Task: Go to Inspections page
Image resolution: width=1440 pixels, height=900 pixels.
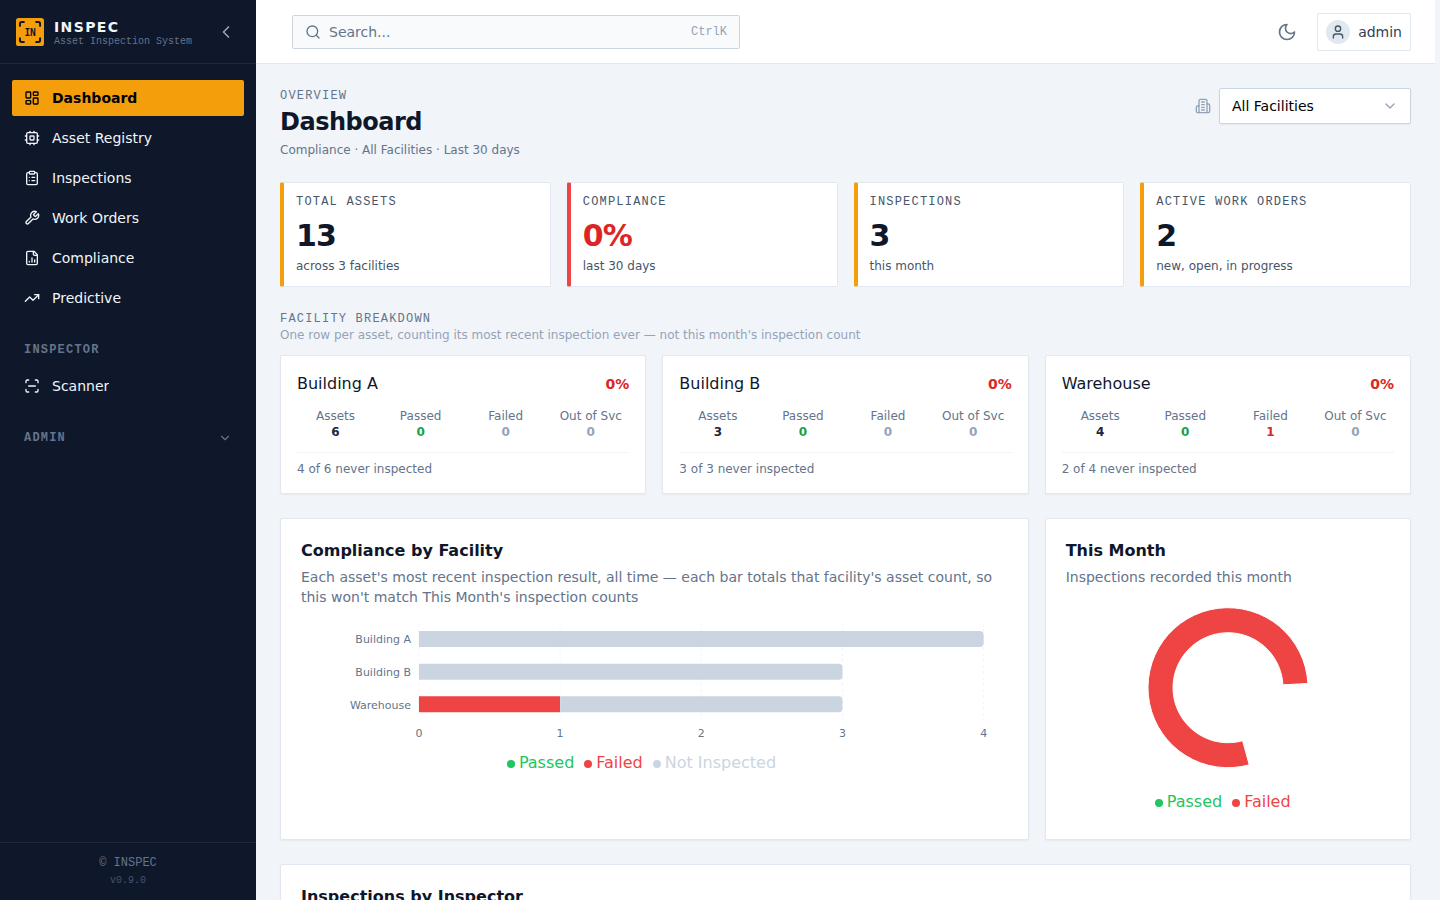Action: click(128, 178)
